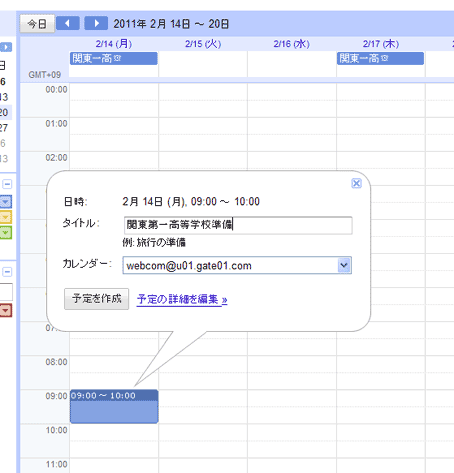The width and height of the screenshot is (454, 473).
Task: Go to previous week with left arrow
Action: [68, 23]
